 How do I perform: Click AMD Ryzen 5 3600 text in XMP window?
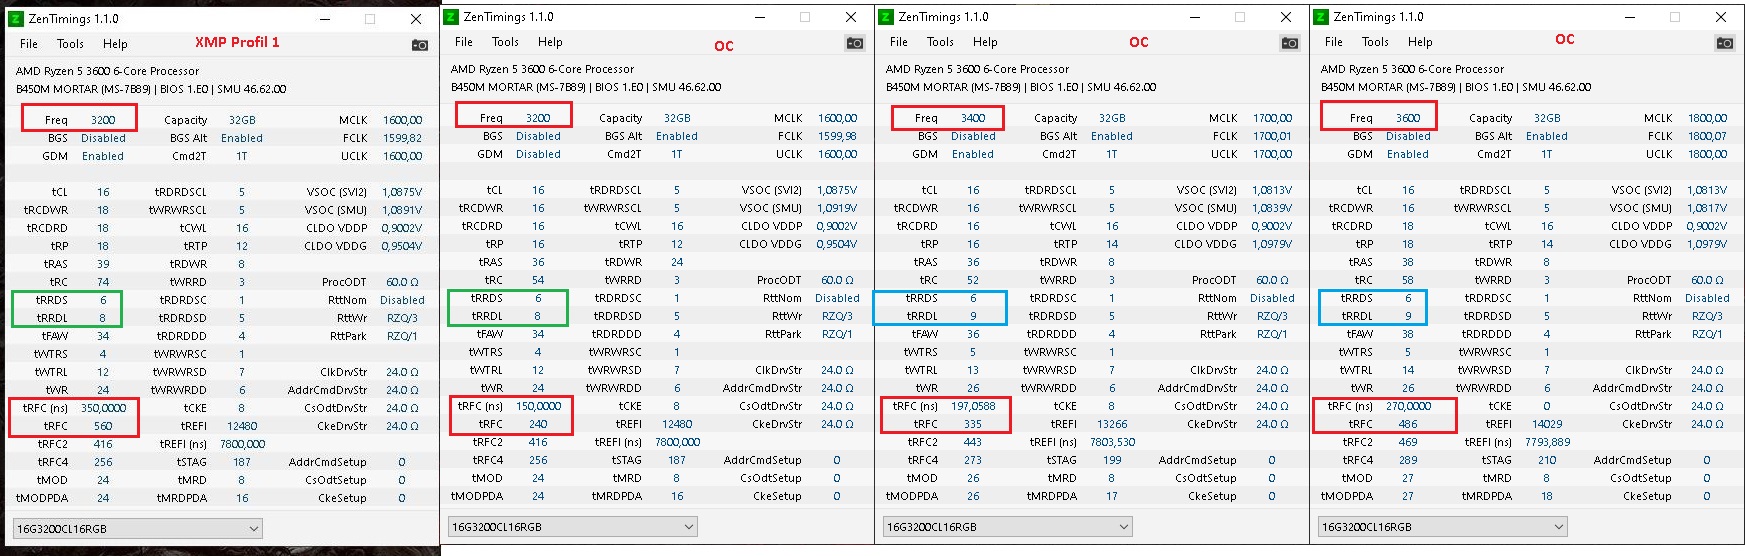click(x=108, y=71)
